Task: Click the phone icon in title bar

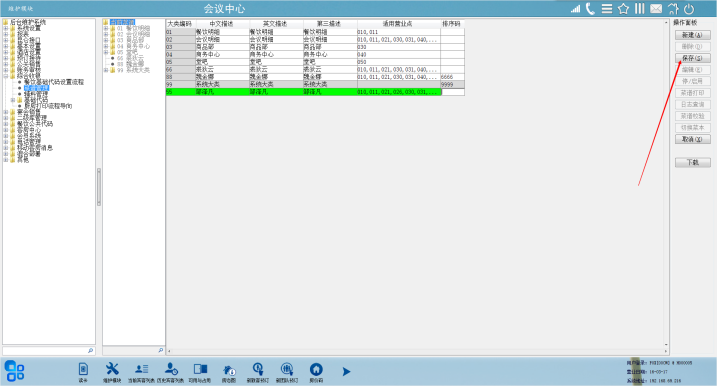Action: pos(590,9)
